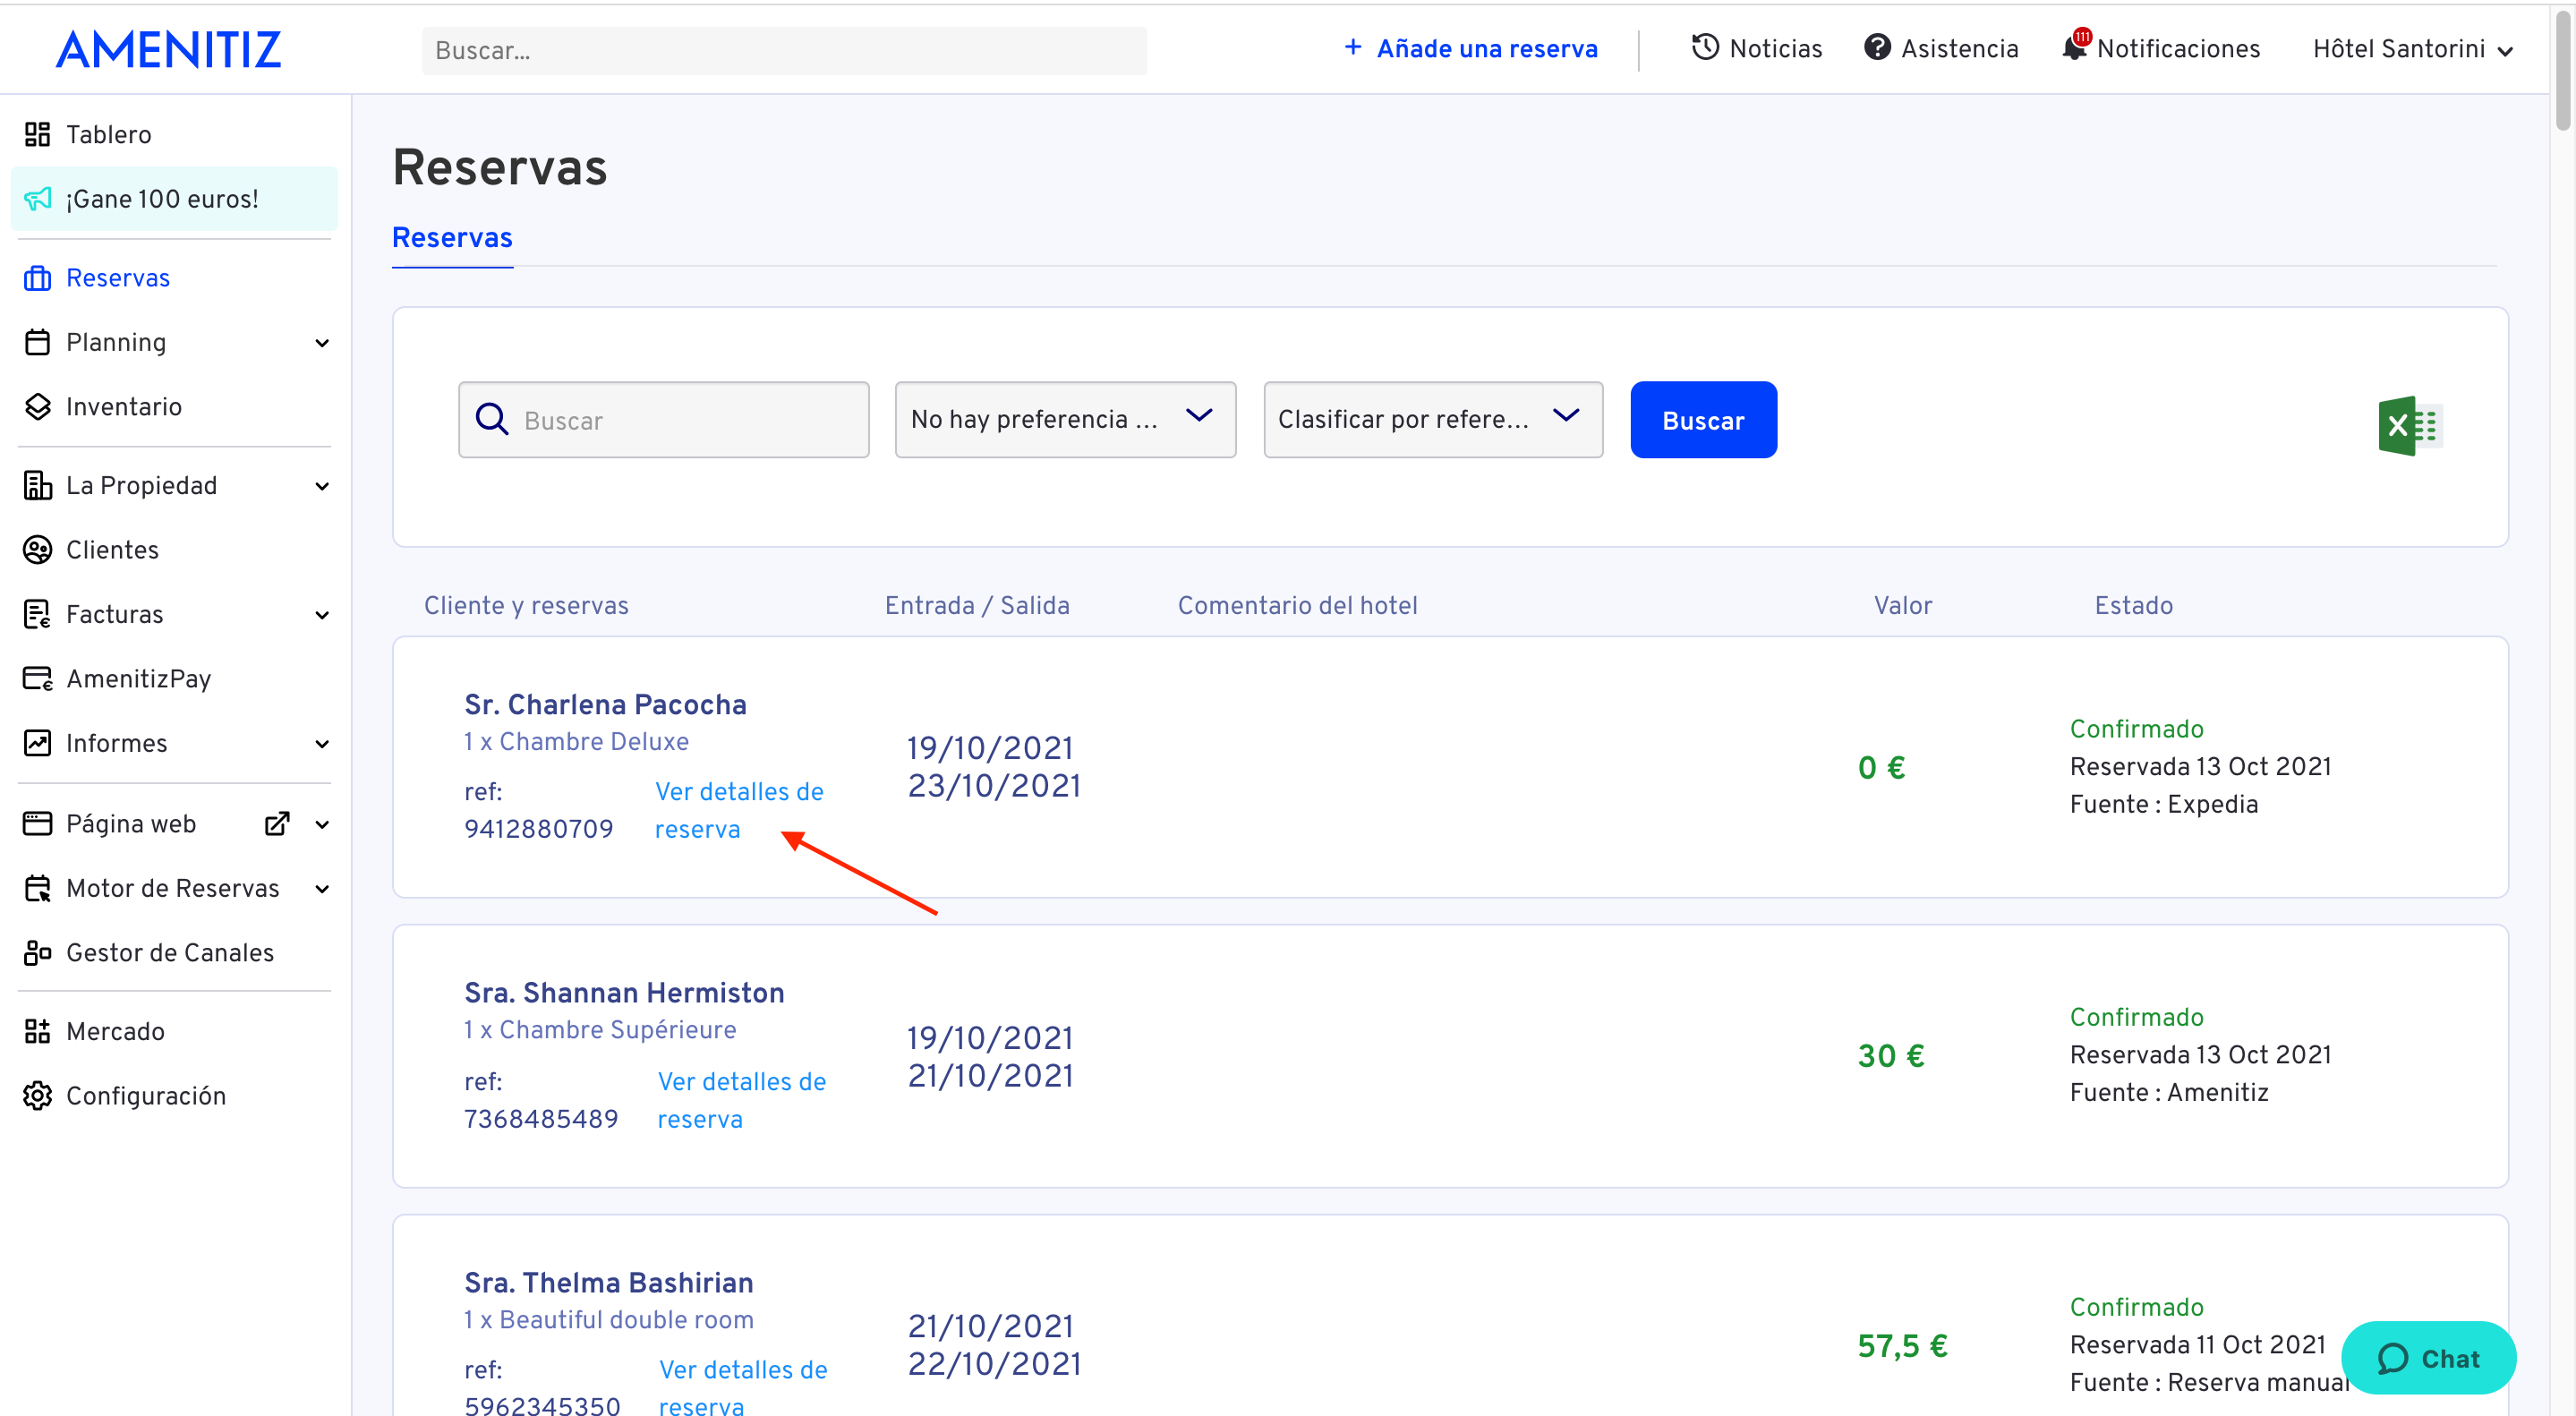Click the La Propiedad building icon

37,485
